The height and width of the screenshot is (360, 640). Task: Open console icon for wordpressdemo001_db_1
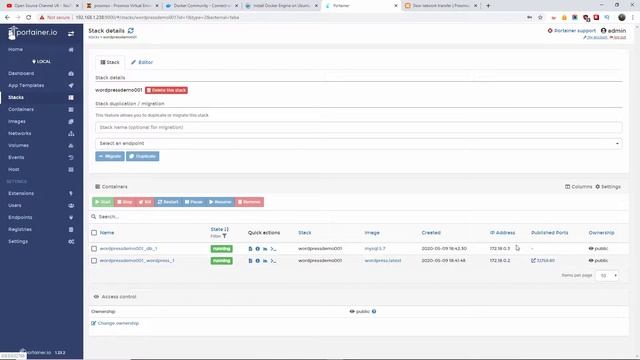pyautogui.click(x=273, y=249)
